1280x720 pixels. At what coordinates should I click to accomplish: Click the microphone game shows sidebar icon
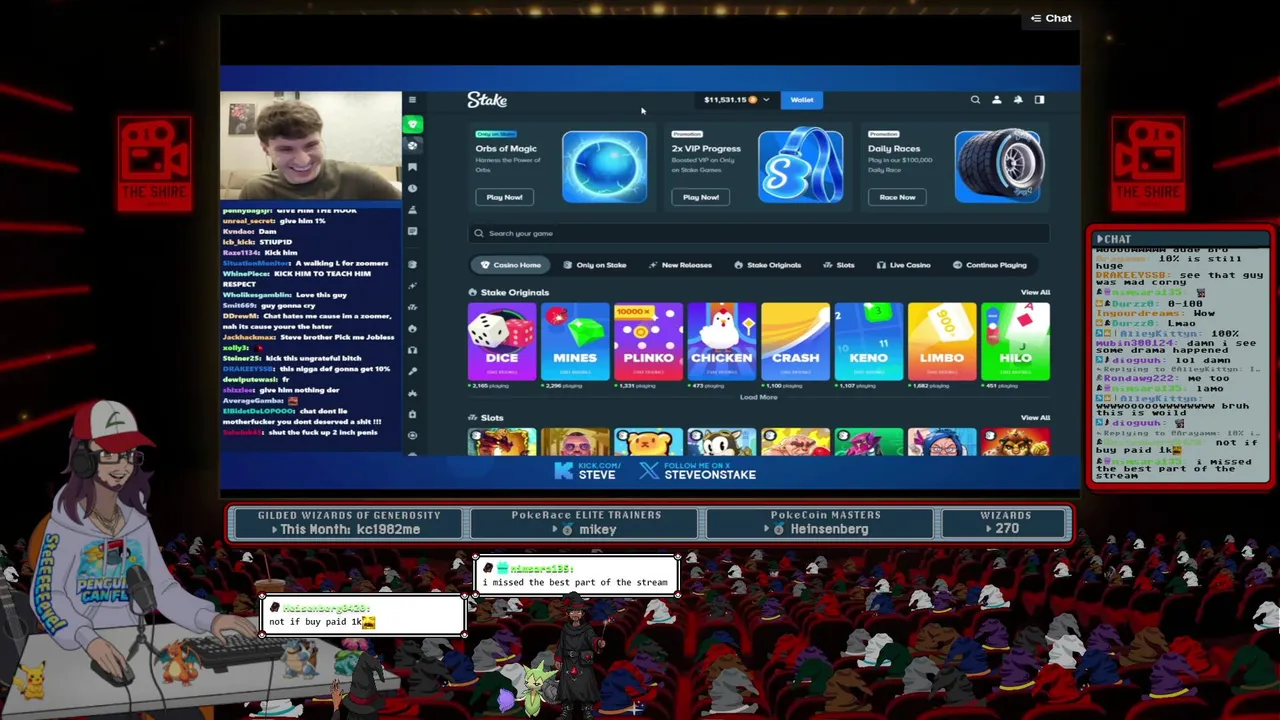click(412, 371)
